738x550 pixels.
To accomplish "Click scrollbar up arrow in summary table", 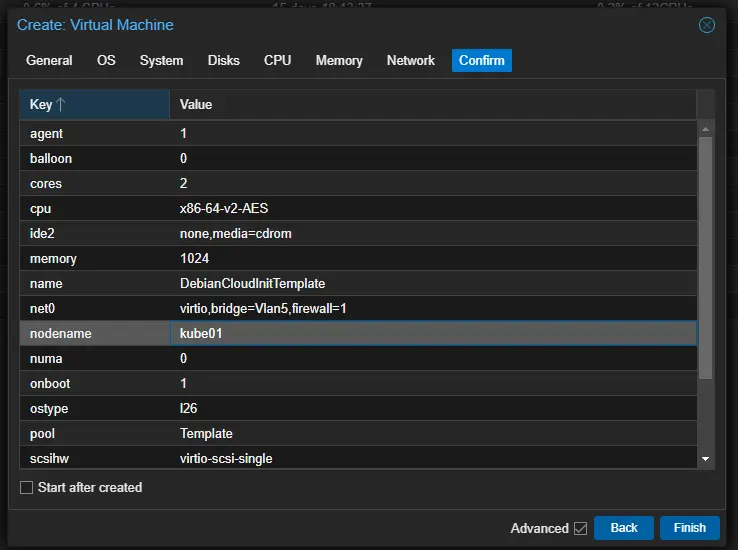I will [x=706, y=129].
